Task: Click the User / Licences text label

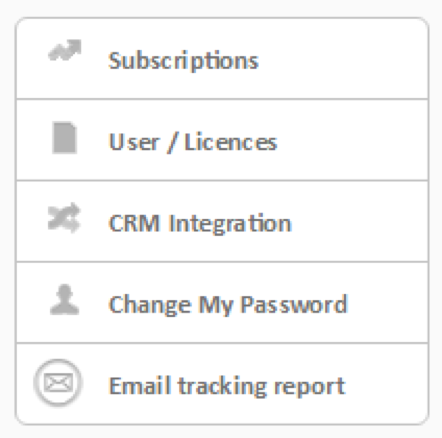Action: click(193, 142)
